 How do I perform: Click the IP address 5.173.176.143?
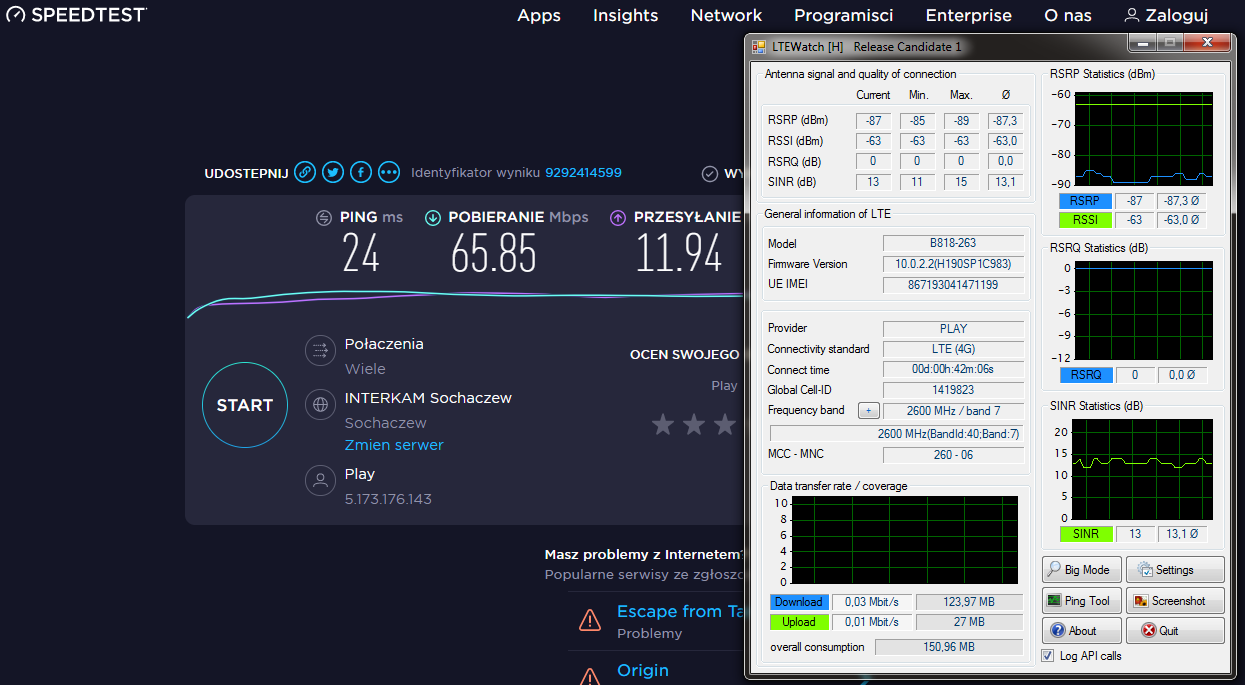point(388,498)
